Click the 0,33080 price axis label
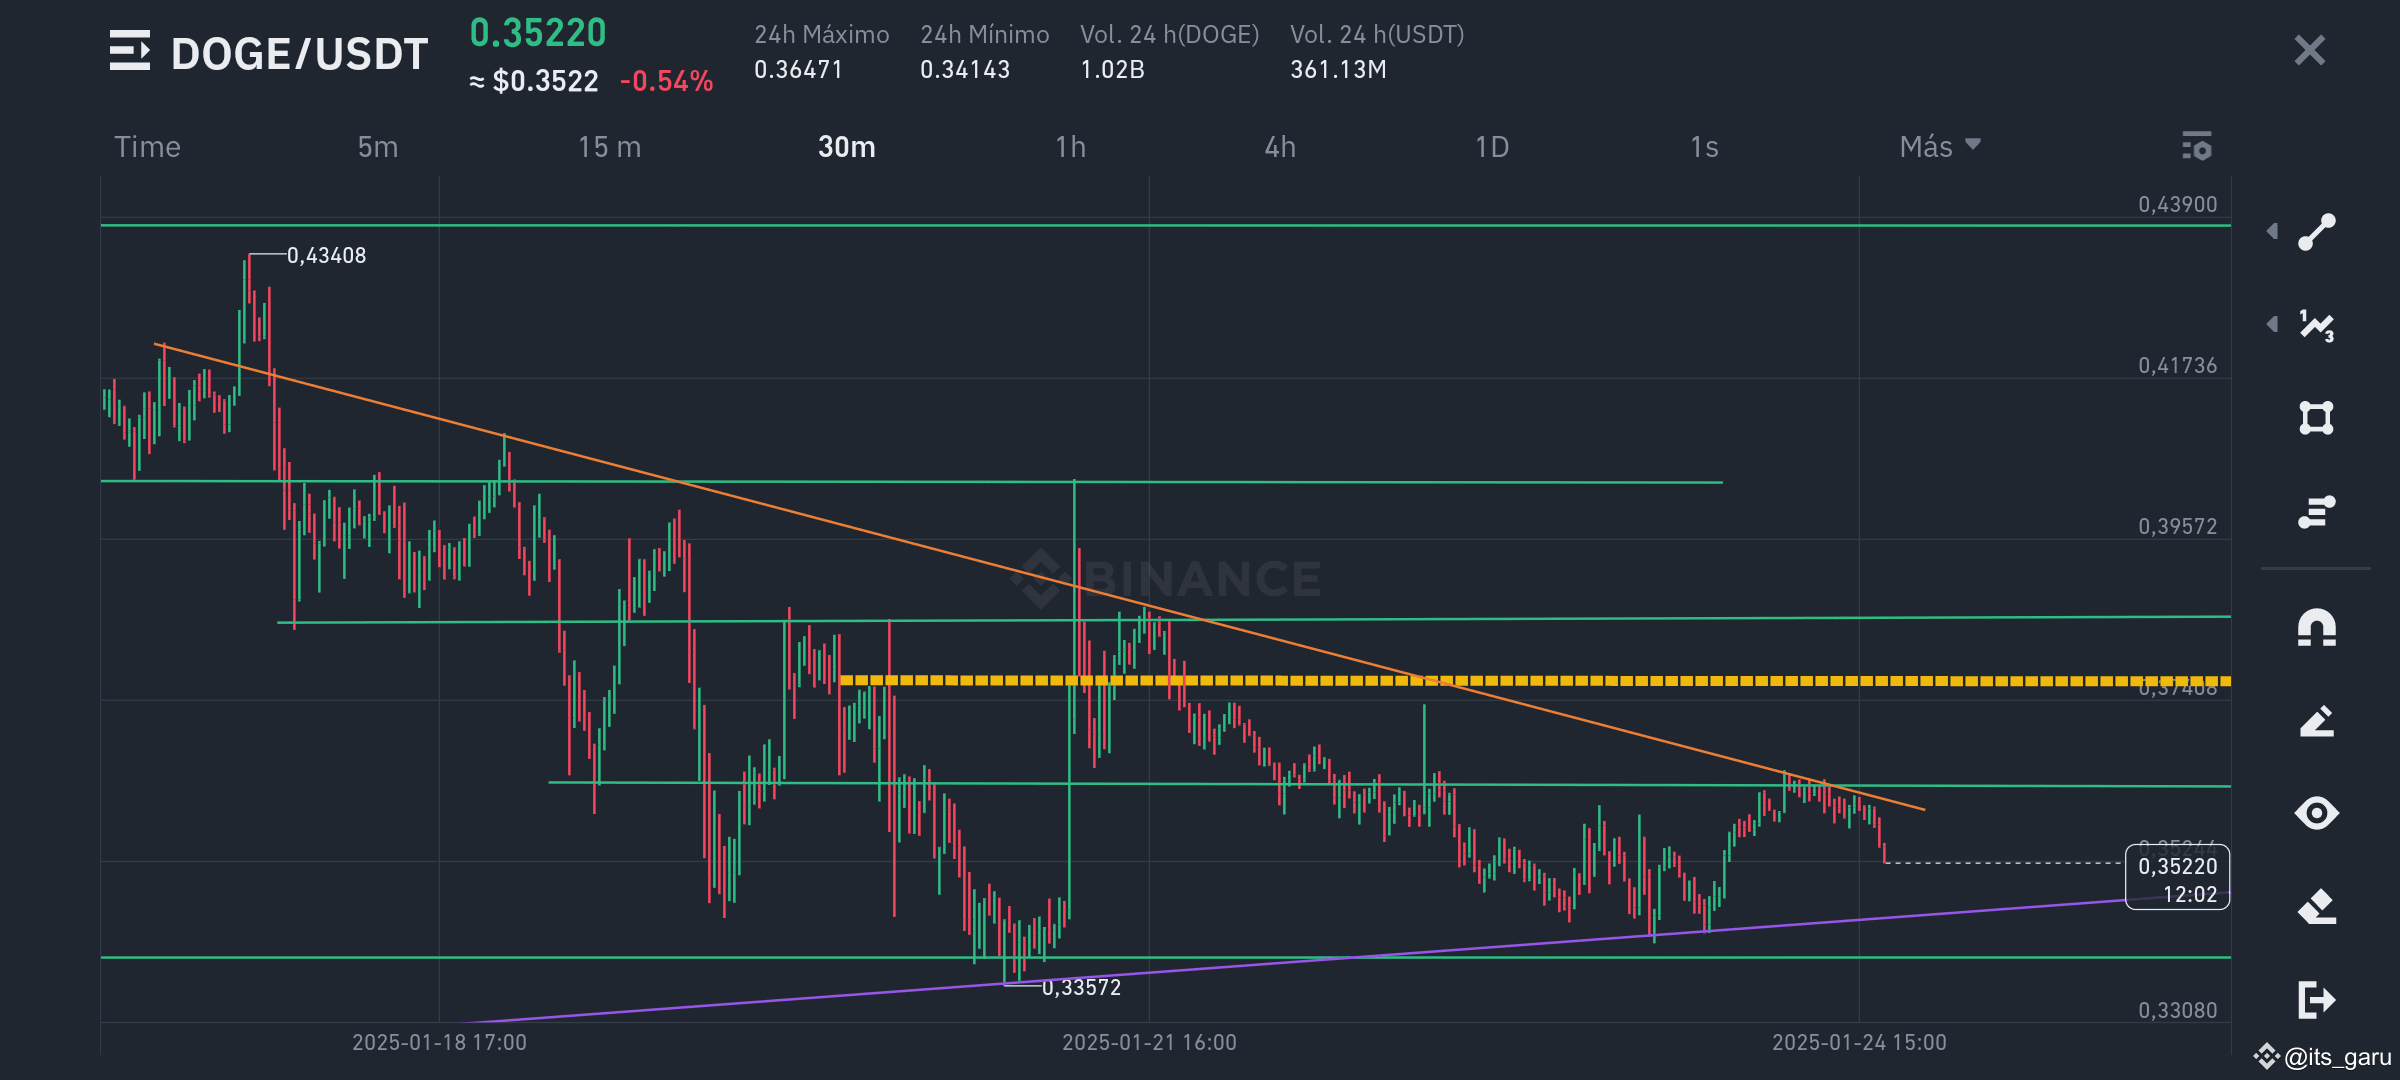Viewport: 2400px width, 1080px height. (x=2177, y=1011)
